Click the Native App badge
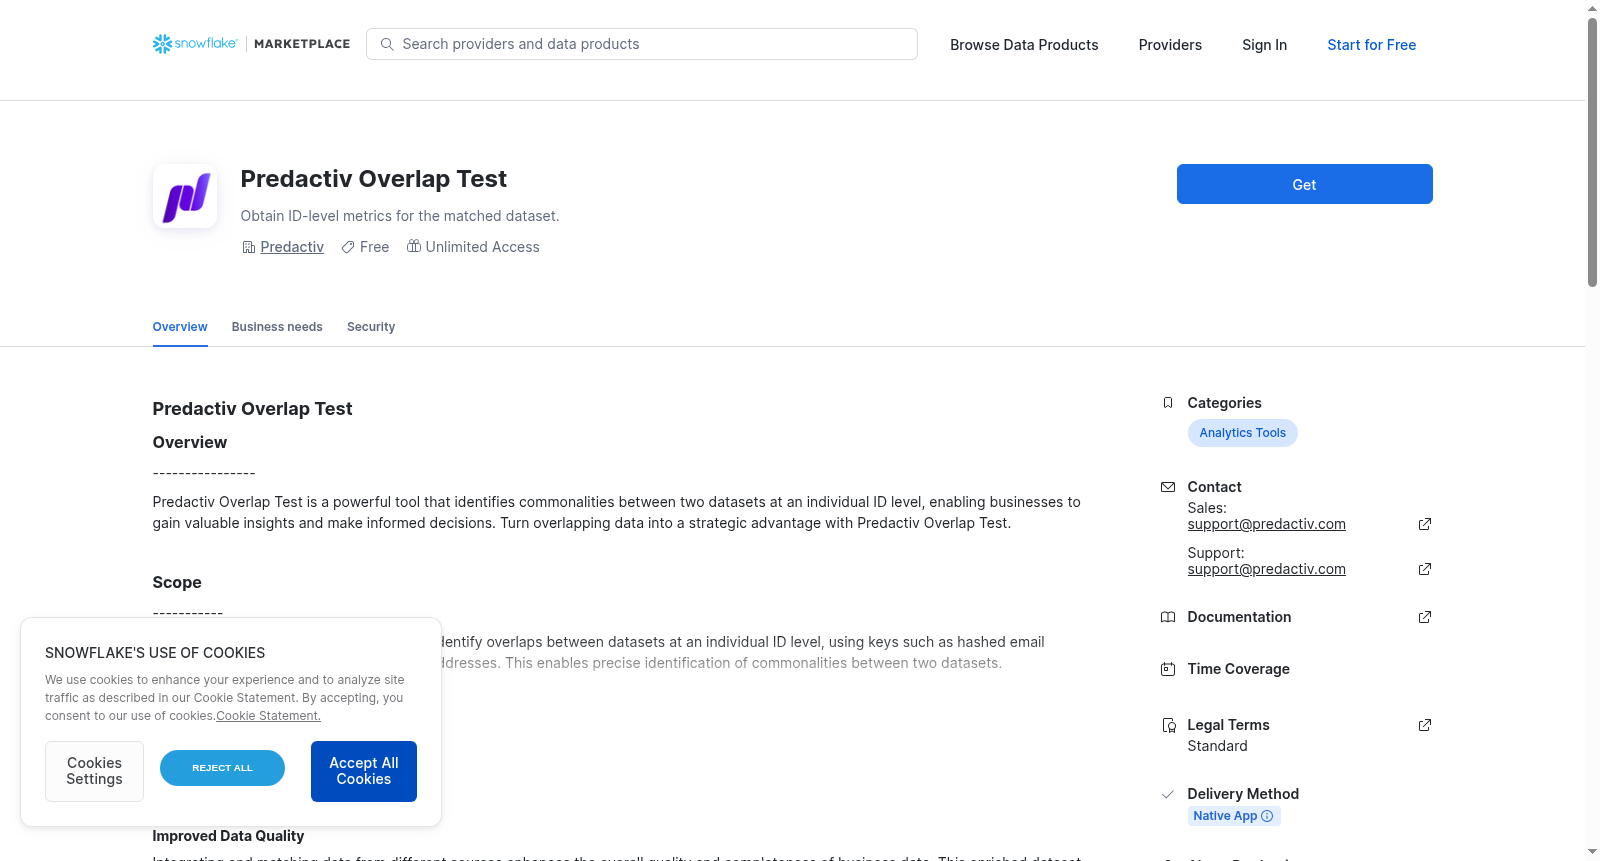This screenshot has height=861, width=1600. pos(1234,816)
